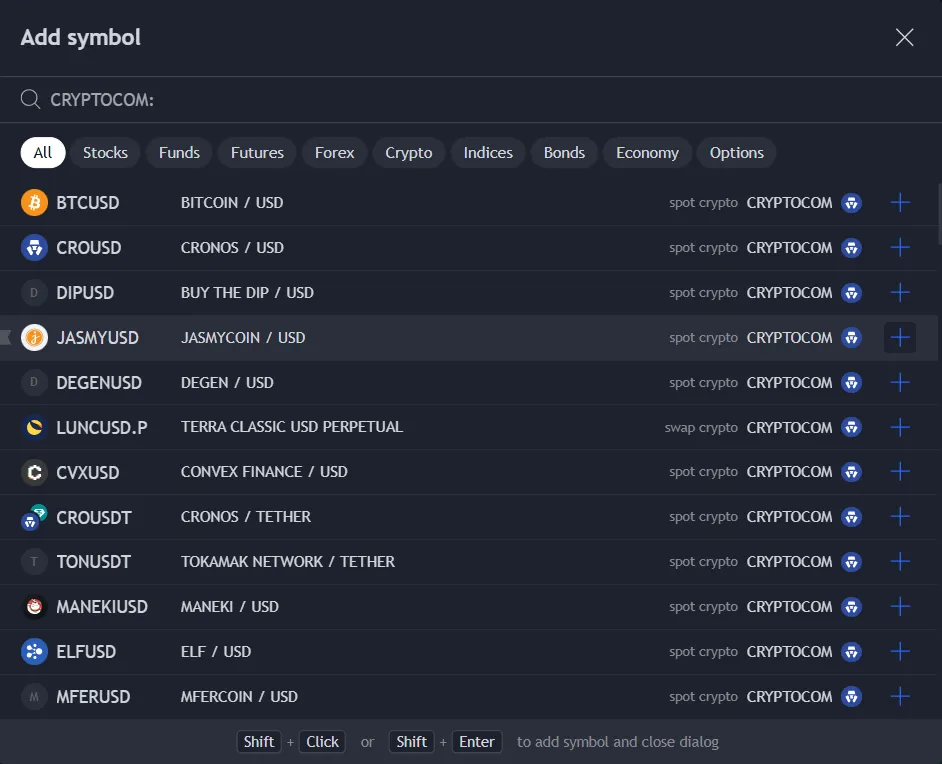The width and height of the screenshot is (942, 764).
Task: Select the Options filter
Action: click(x=737, y=153)
